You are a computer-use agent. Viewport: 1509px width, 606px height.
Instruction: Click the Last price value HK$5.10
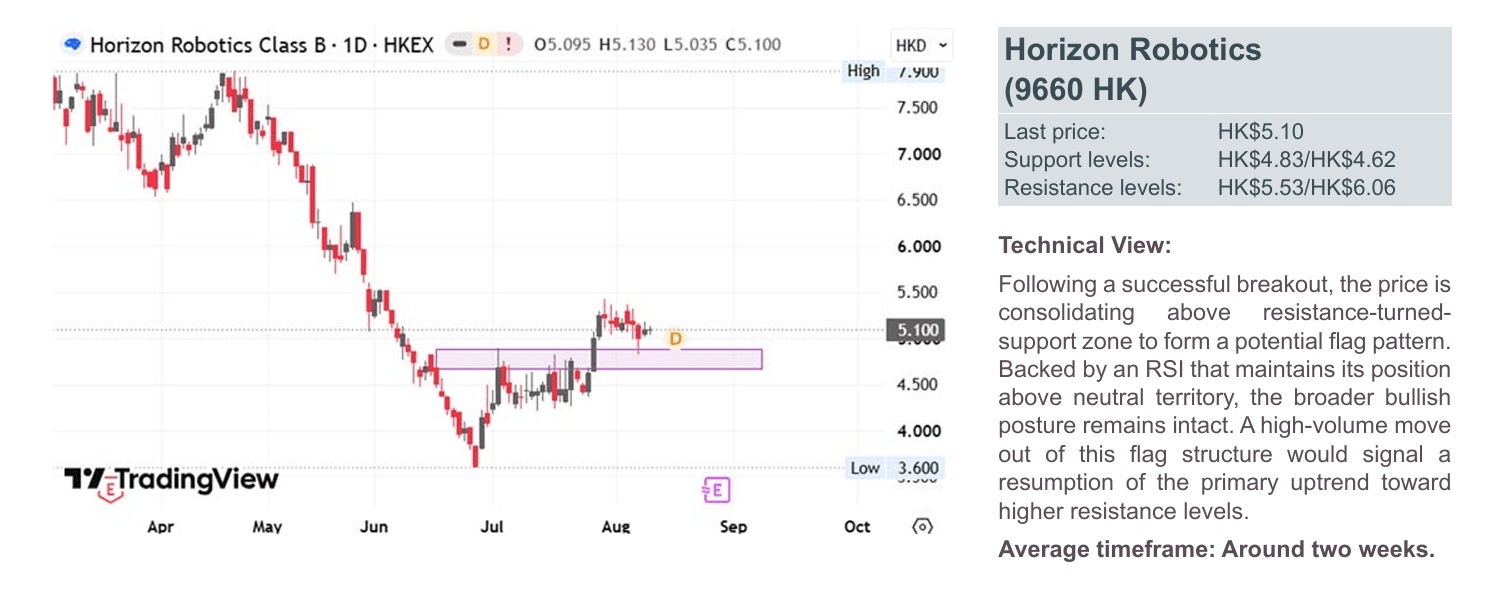1260,132
